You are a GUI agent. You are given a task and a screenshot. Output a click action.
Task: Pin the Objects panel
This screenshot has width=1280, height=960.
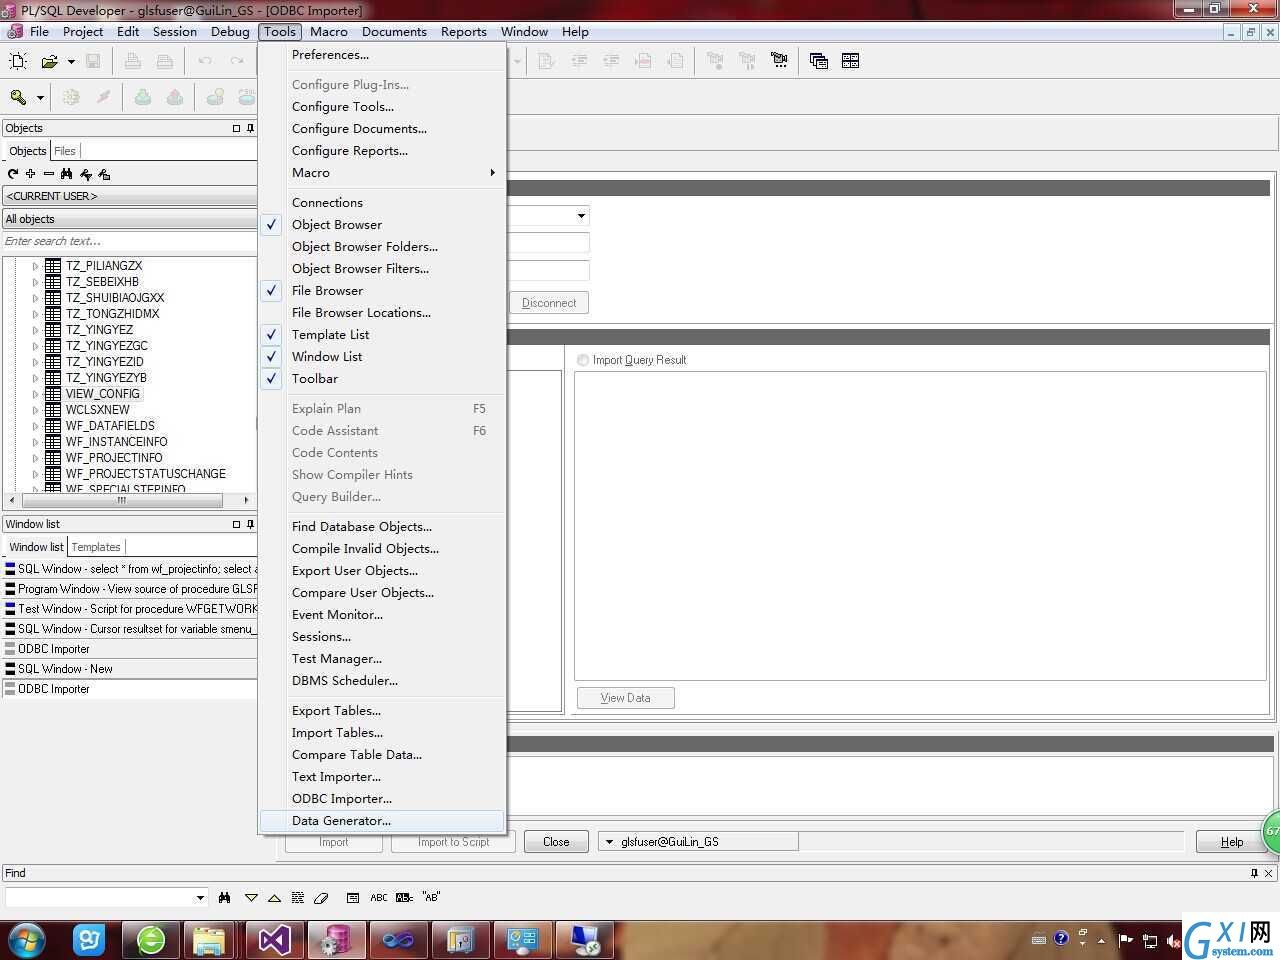click(250, 128)
